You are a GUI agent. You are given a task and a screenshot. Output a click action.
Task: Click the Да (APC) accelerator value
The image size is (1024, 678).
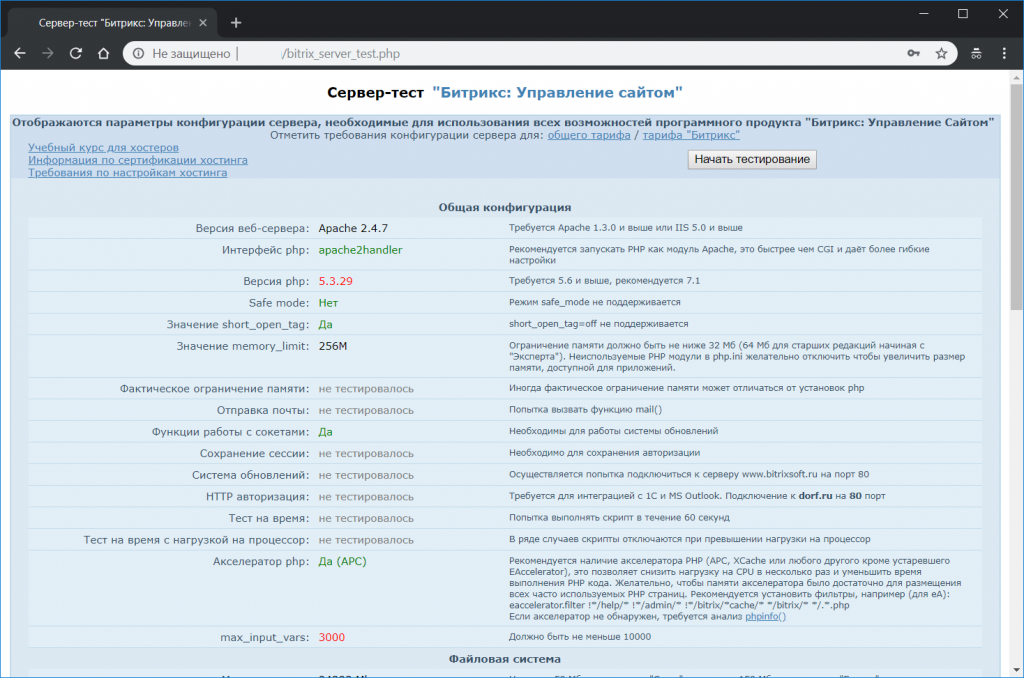pos(342,561)
